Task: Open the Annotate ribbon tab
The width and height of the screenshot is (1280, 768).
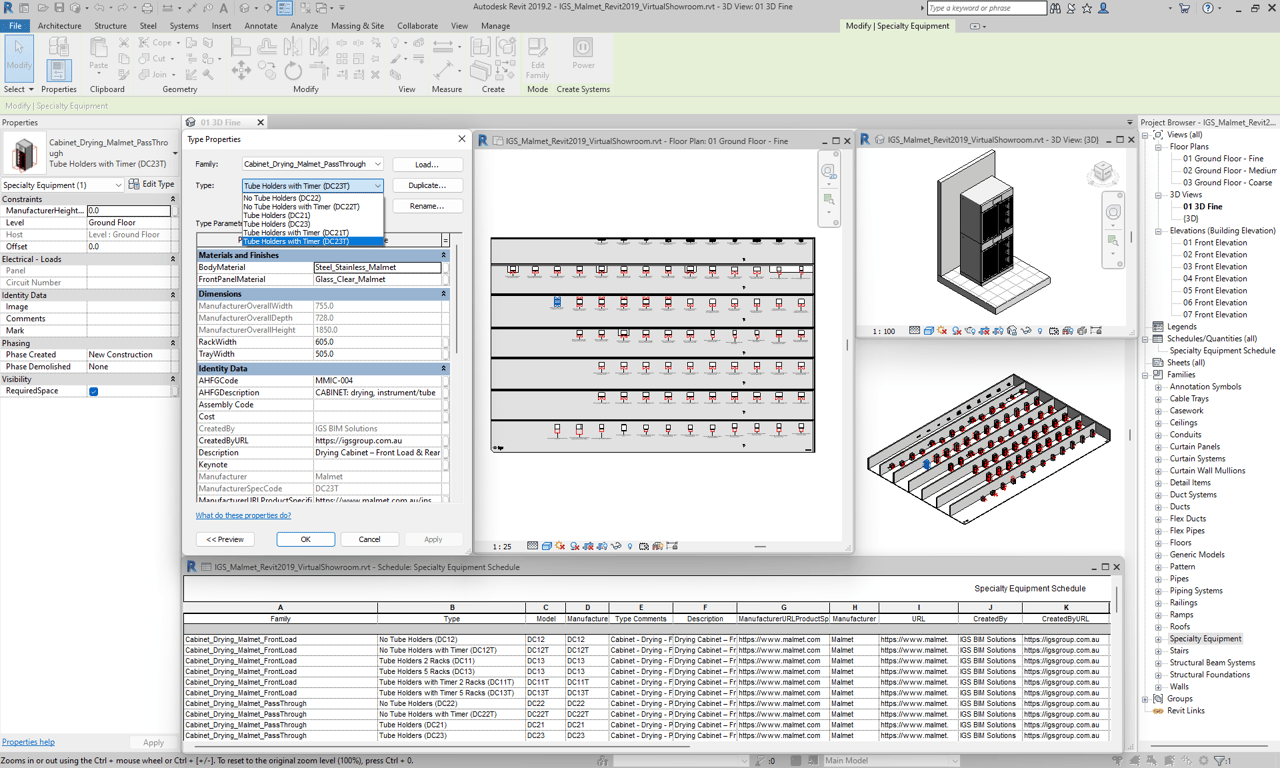Action: [261, 26]
